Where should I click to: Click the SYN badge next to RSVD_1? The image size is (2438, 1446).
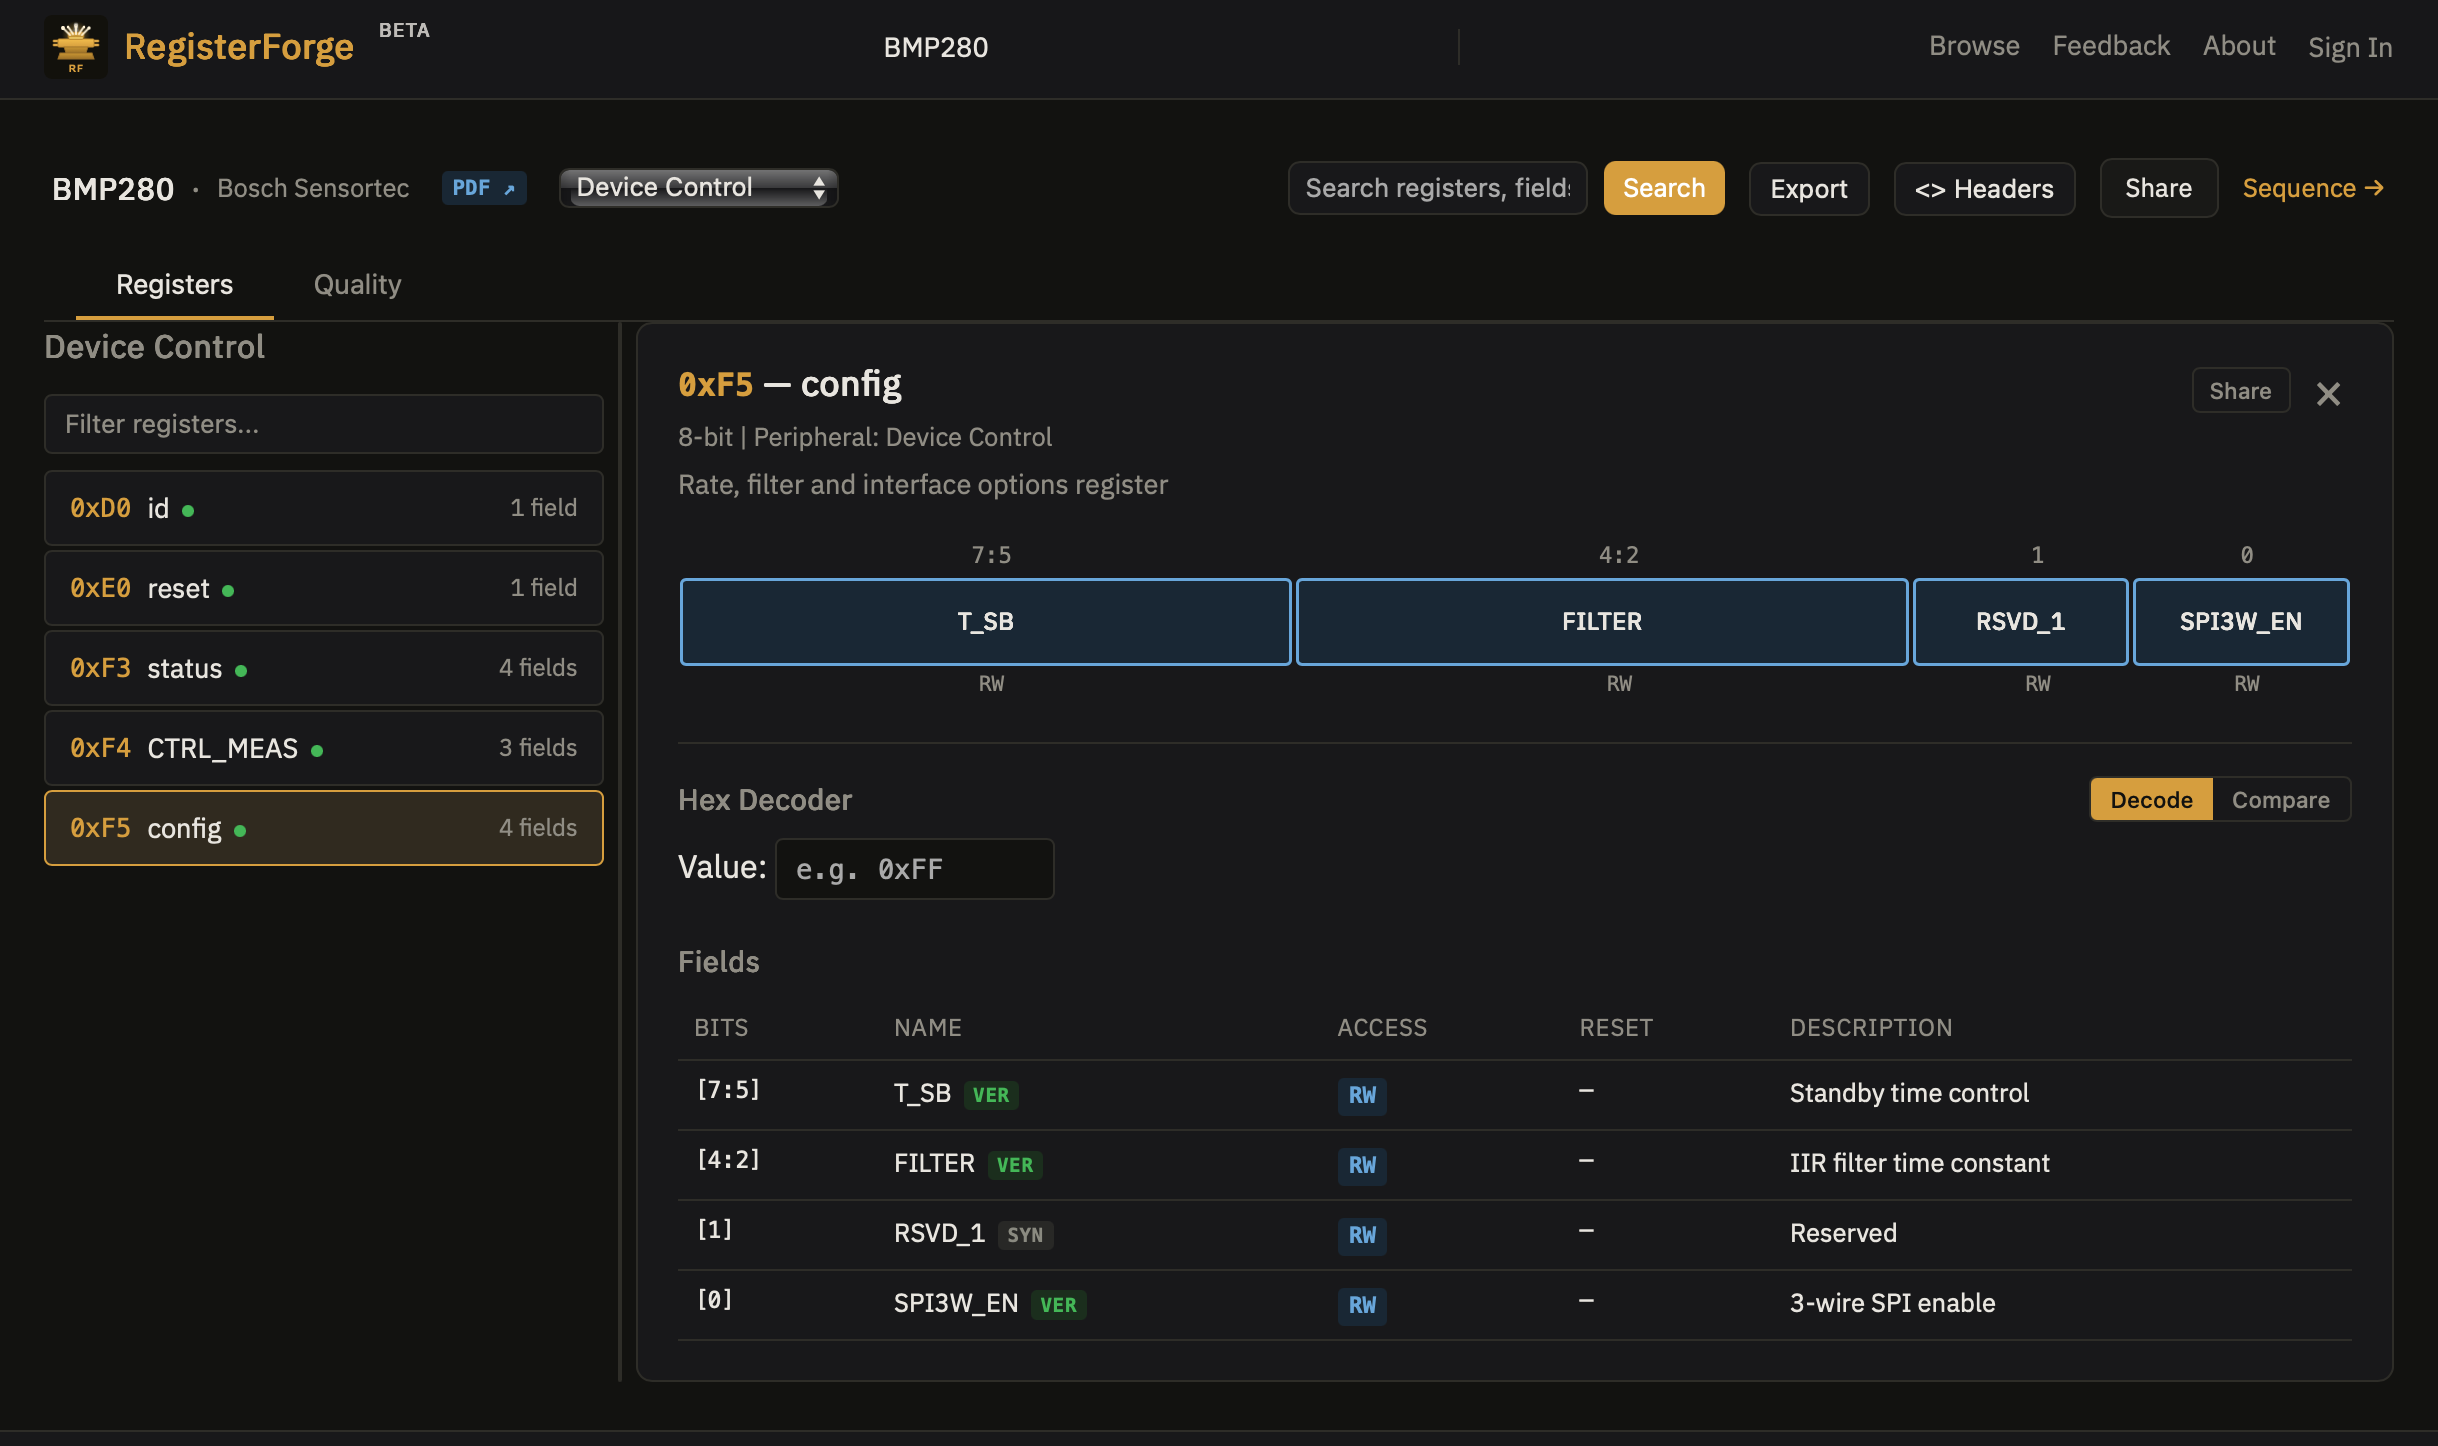pos(1025,1235)
